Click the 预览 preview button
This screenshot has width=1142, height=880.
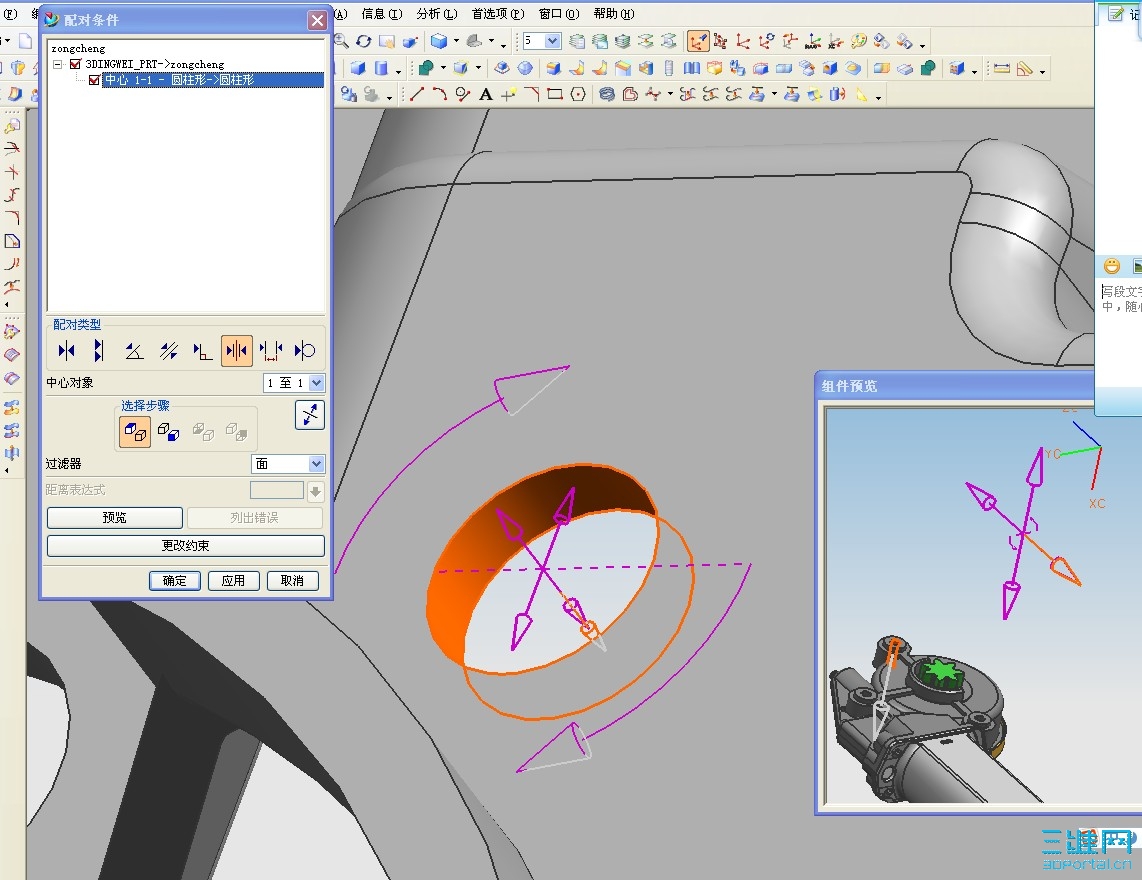pos(114,517)
